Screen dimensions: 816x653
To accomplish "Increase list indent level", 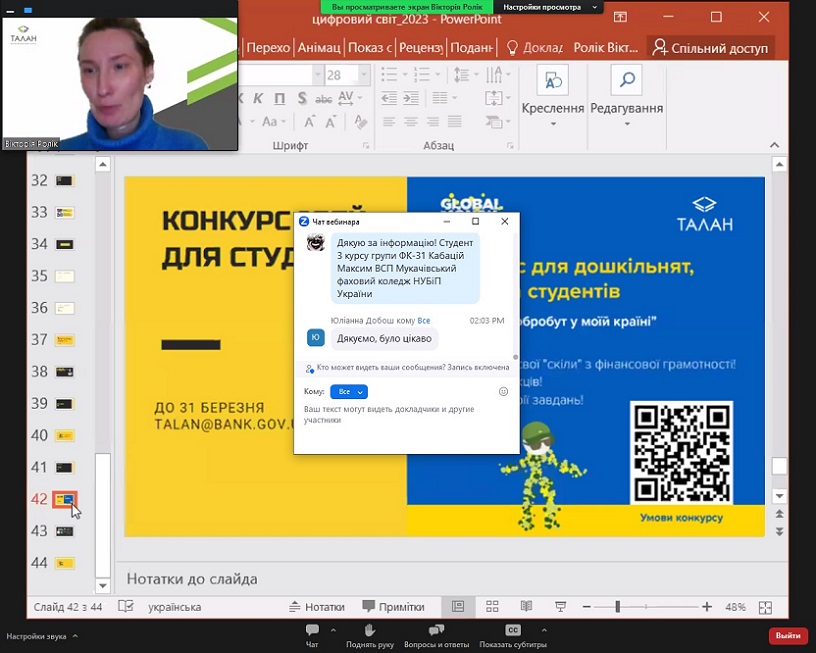I will 411,98.
